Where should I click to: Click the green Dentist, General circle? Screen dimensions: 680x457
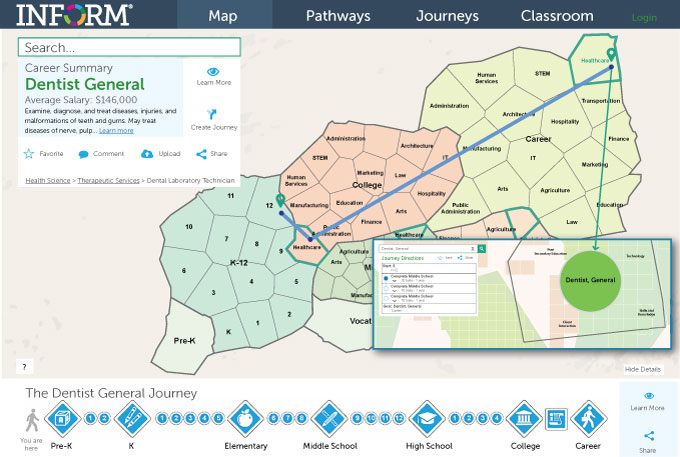point(590,281)
